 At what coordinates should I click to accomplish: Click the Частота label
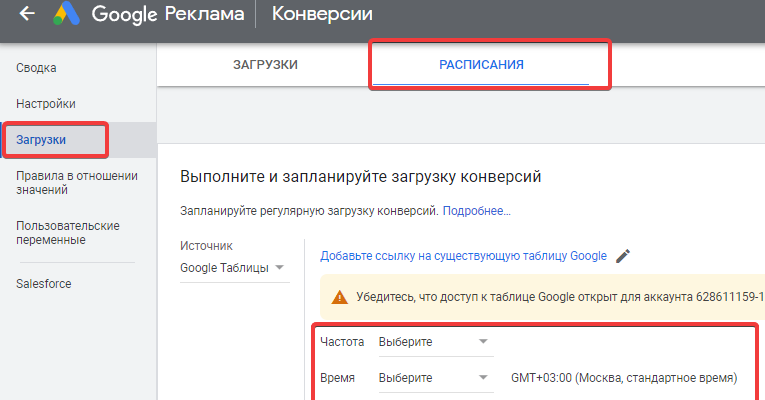pos(342,342)
